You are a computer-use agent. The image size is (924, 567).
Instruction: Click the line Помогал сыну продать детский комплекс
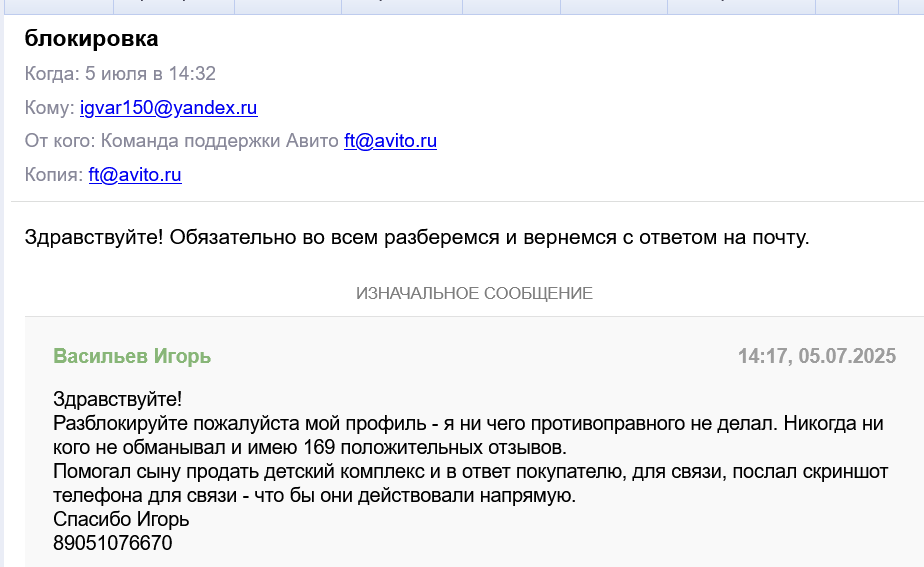[239, 472]
